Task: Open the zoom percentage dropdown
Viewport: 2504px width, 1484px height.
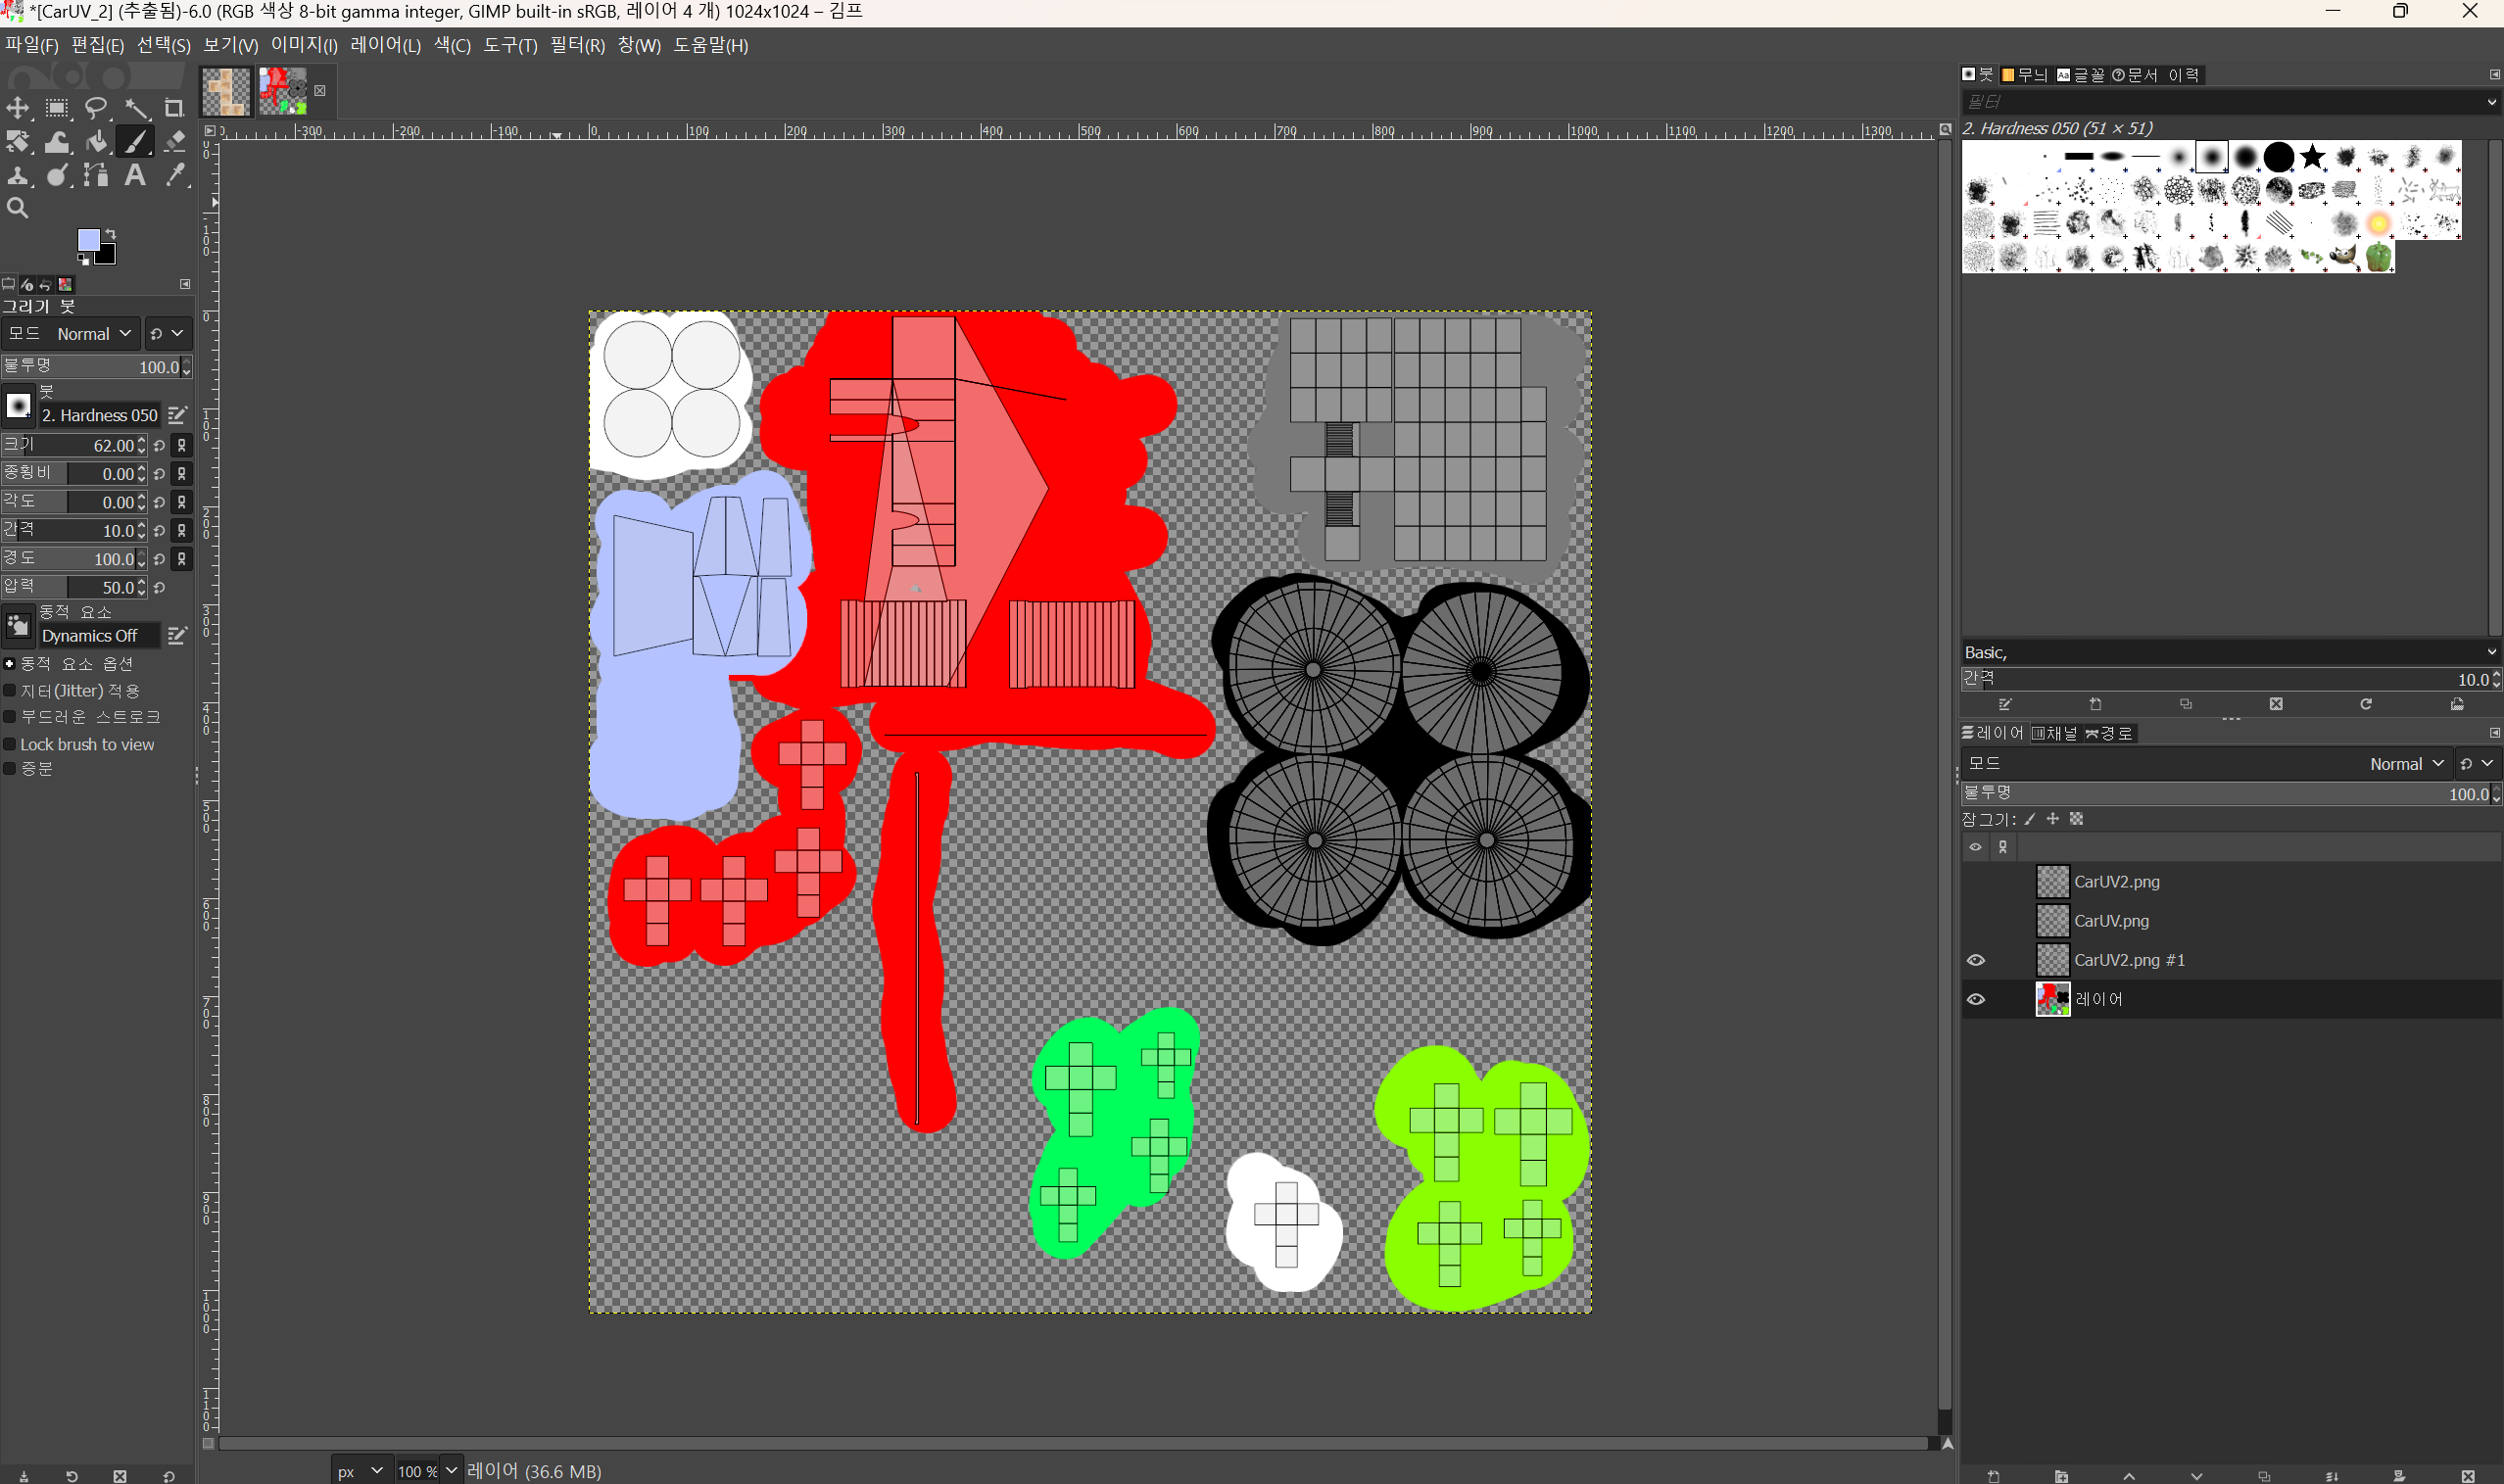Action: [451, 1470]
